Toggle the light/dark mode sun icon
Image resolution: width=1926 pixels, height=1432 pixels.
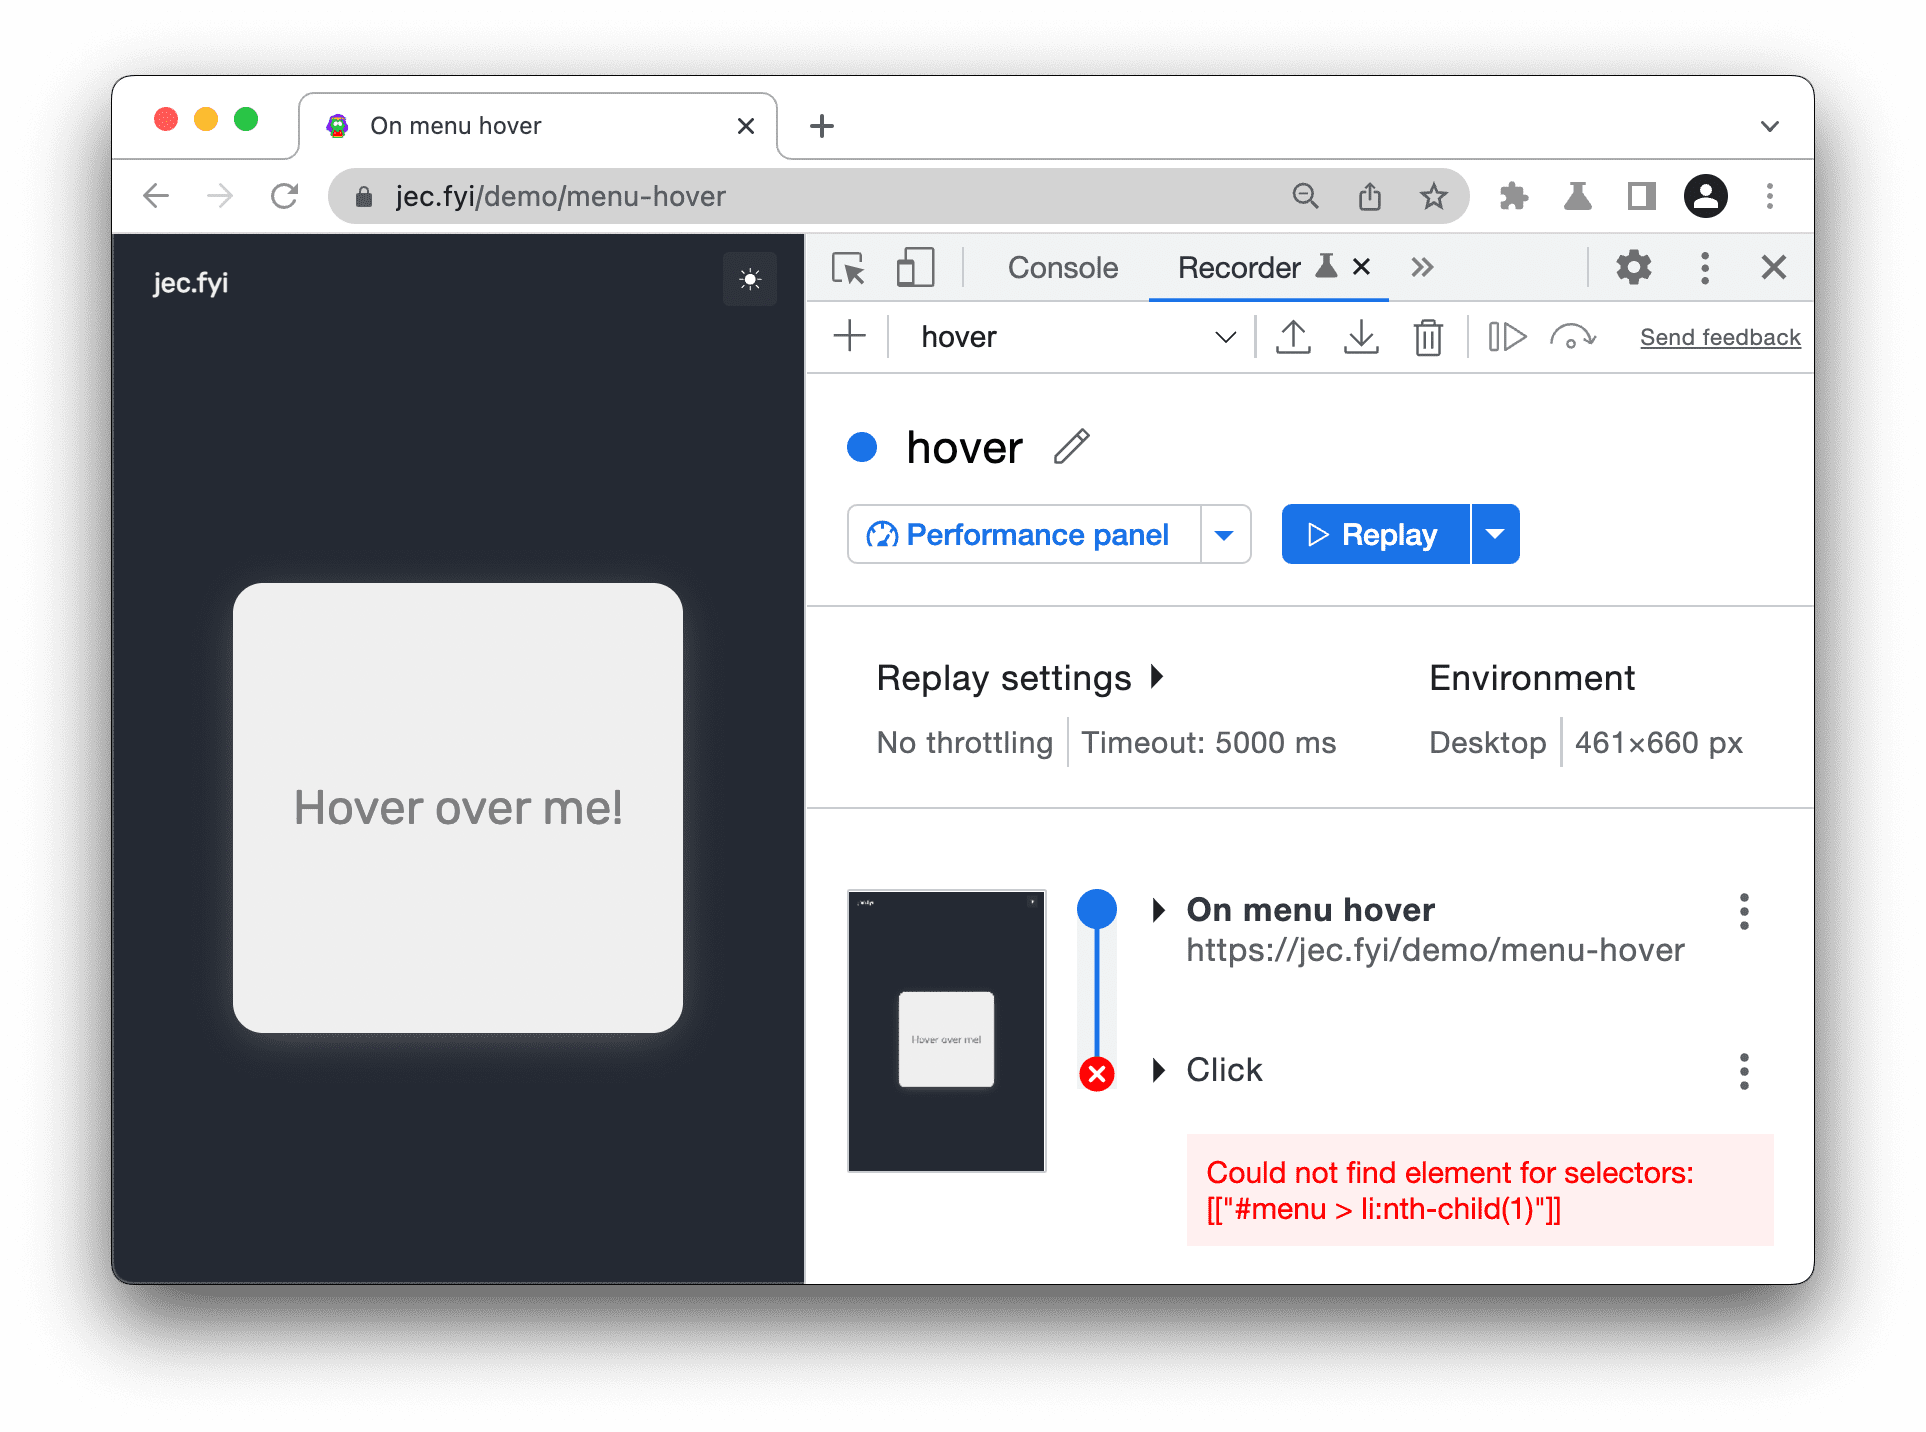750,280
